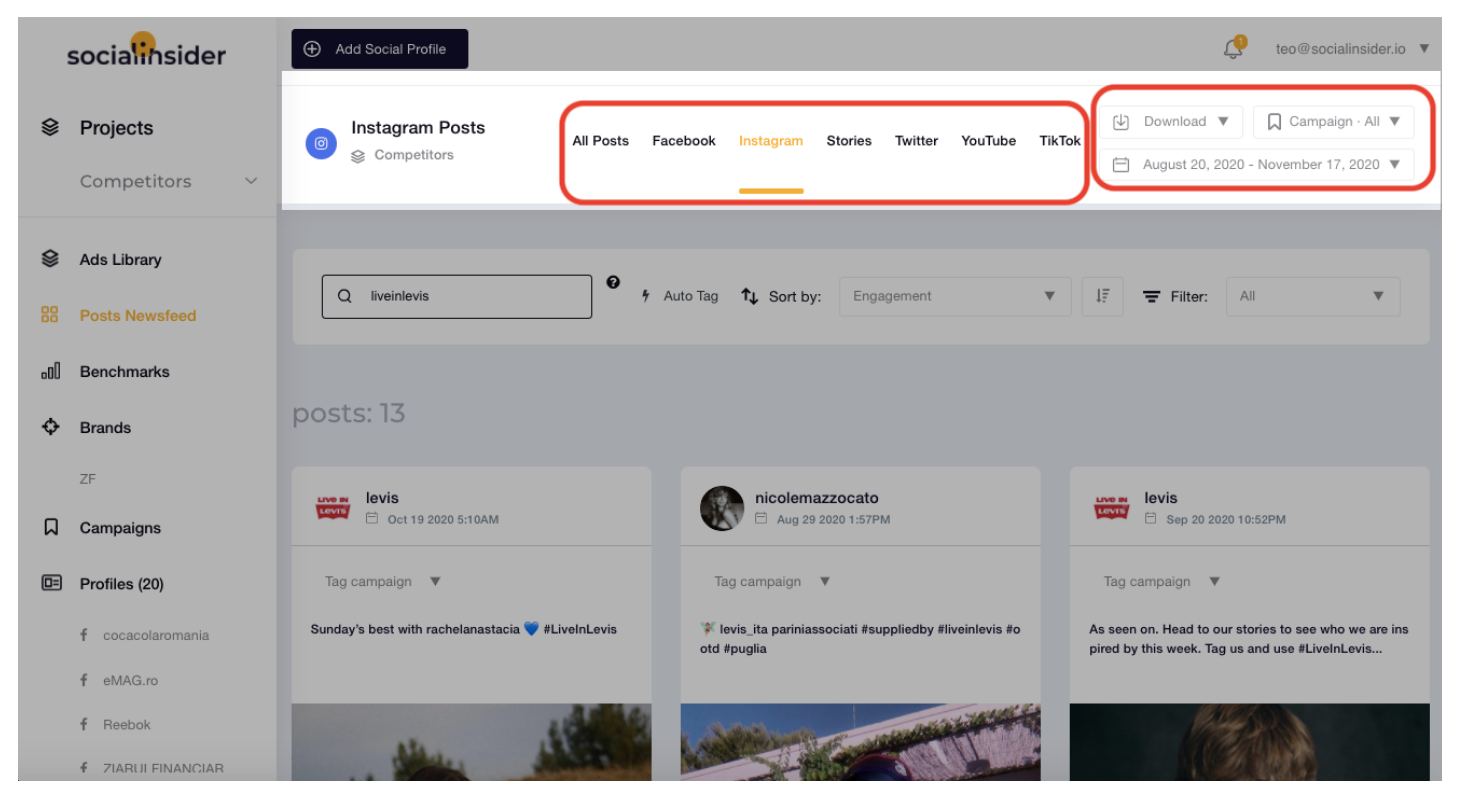Click the Competitors label under Instagram Posts
Image resolution: width=1460 pixels, height=800 pixels.
coord(414,155)
